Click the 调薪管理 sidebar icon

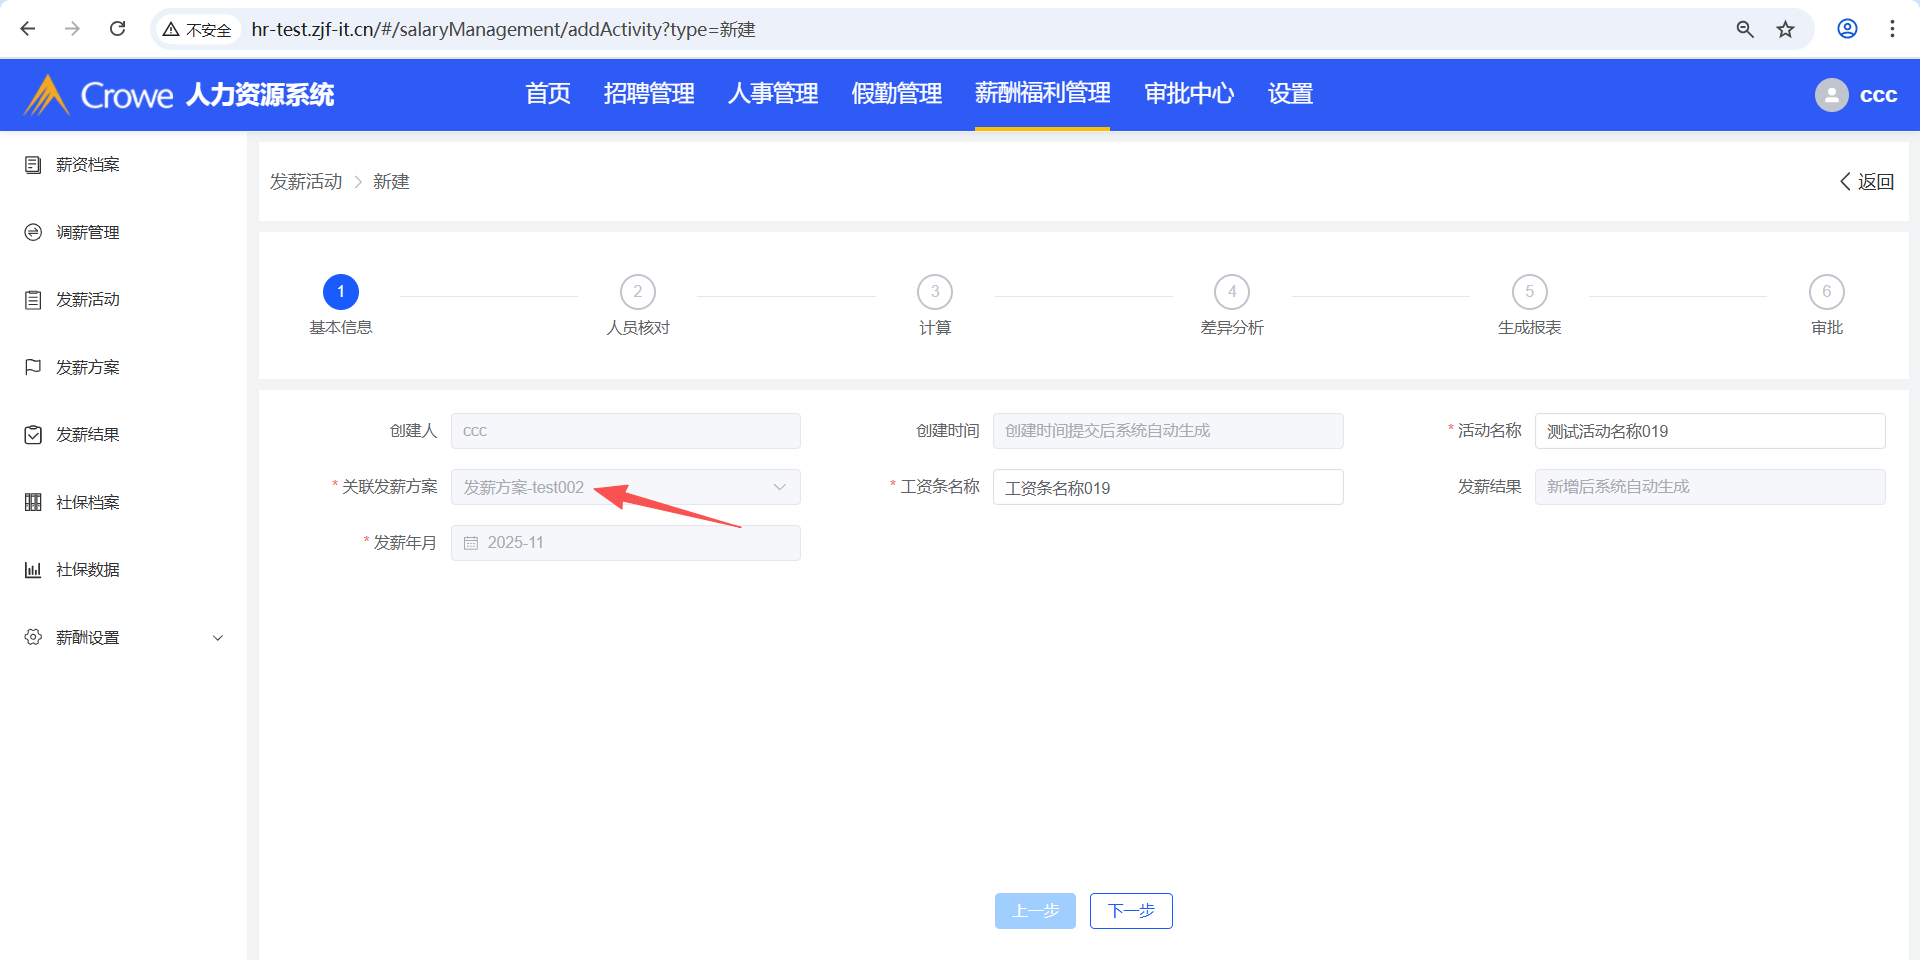click(x=33, y=232)
